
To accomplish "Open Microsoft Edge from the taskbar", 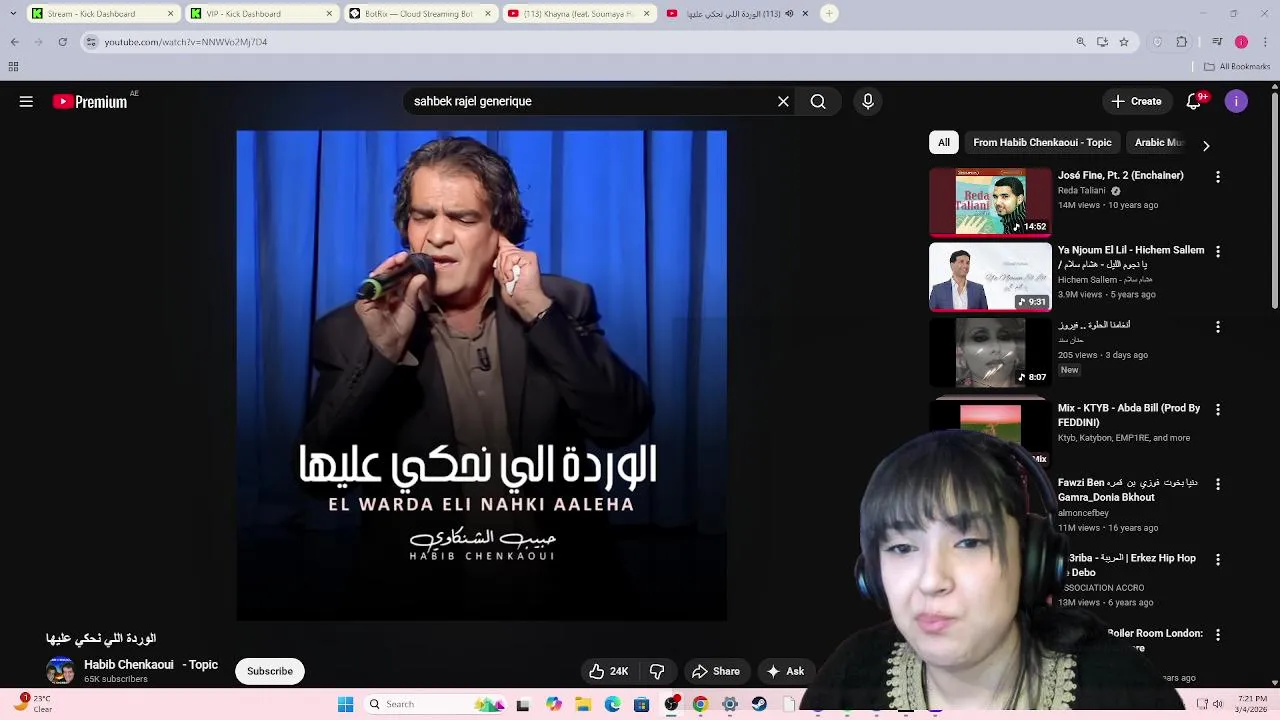I will [612, 704].
